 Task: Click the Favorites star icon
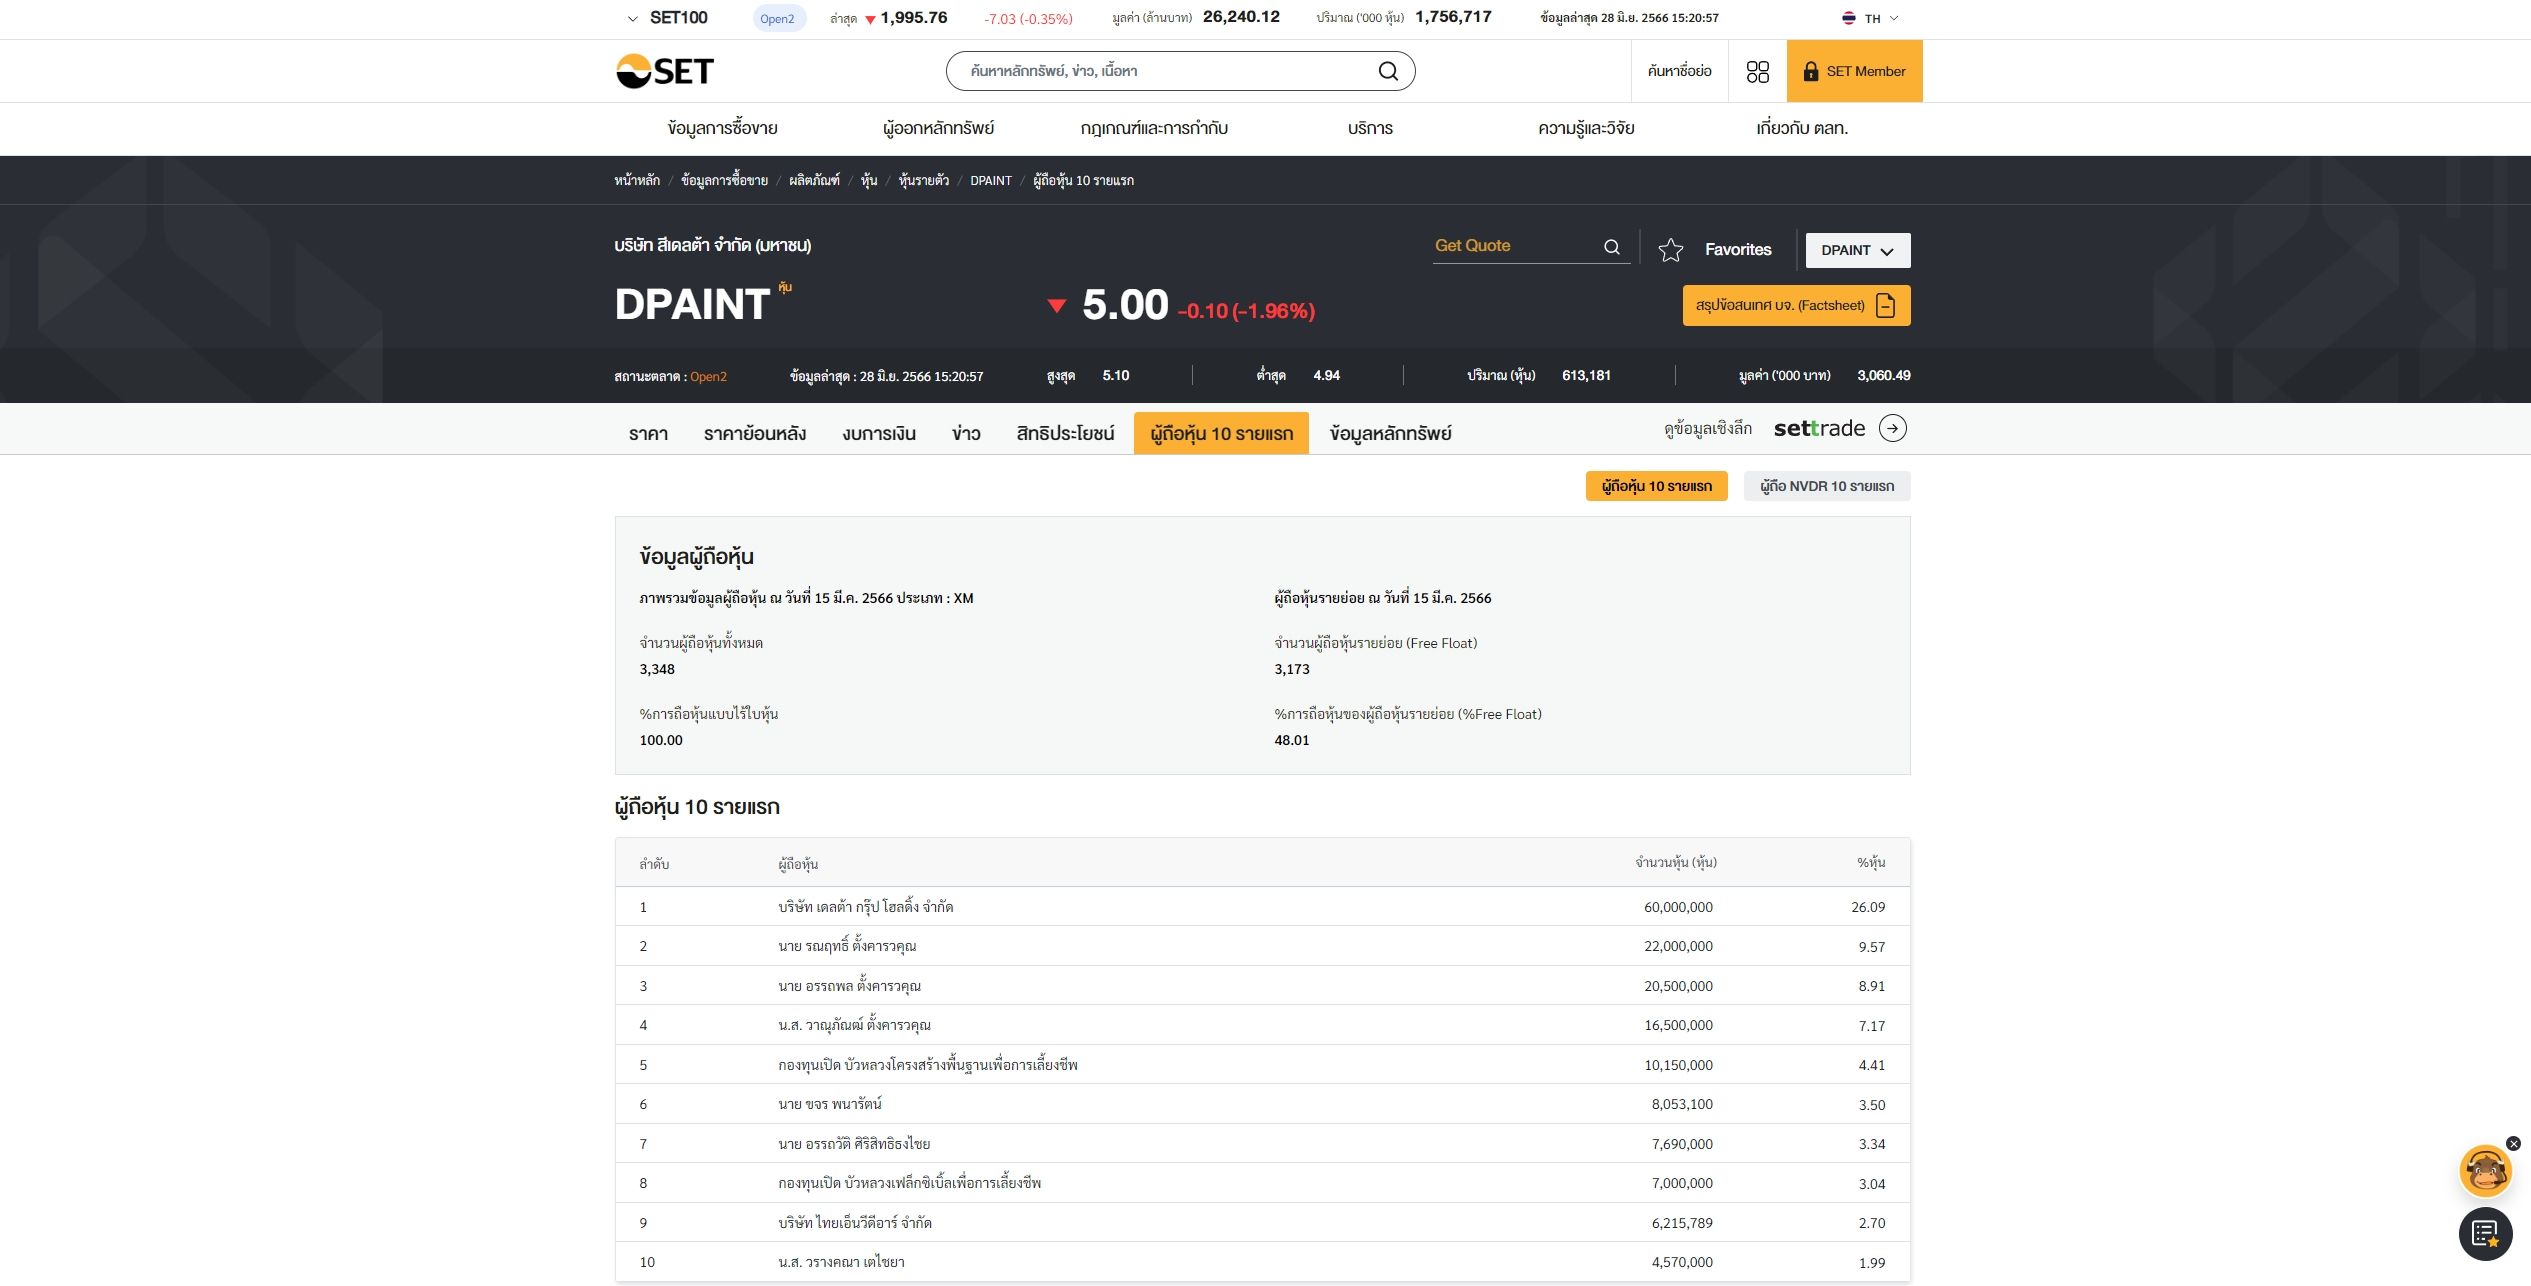[1670, 250]
